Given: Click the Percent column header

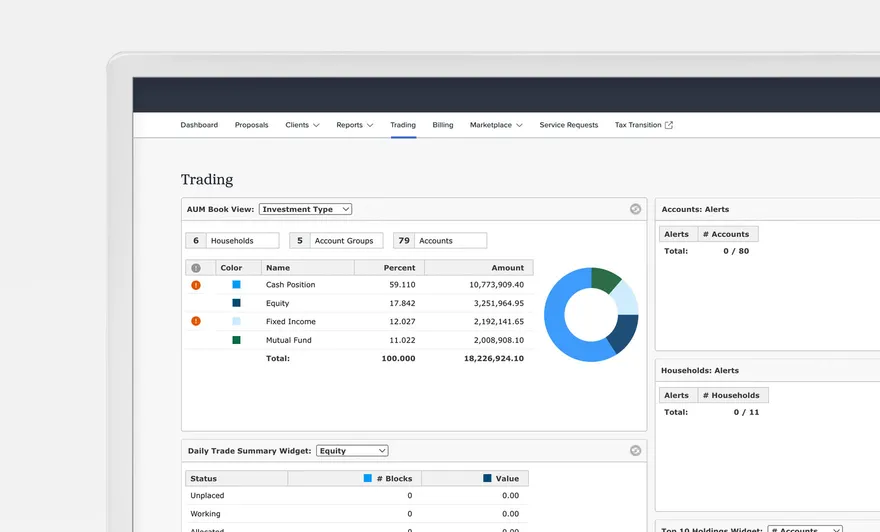Looking at the screenshot, I should [x=389, y=268].
